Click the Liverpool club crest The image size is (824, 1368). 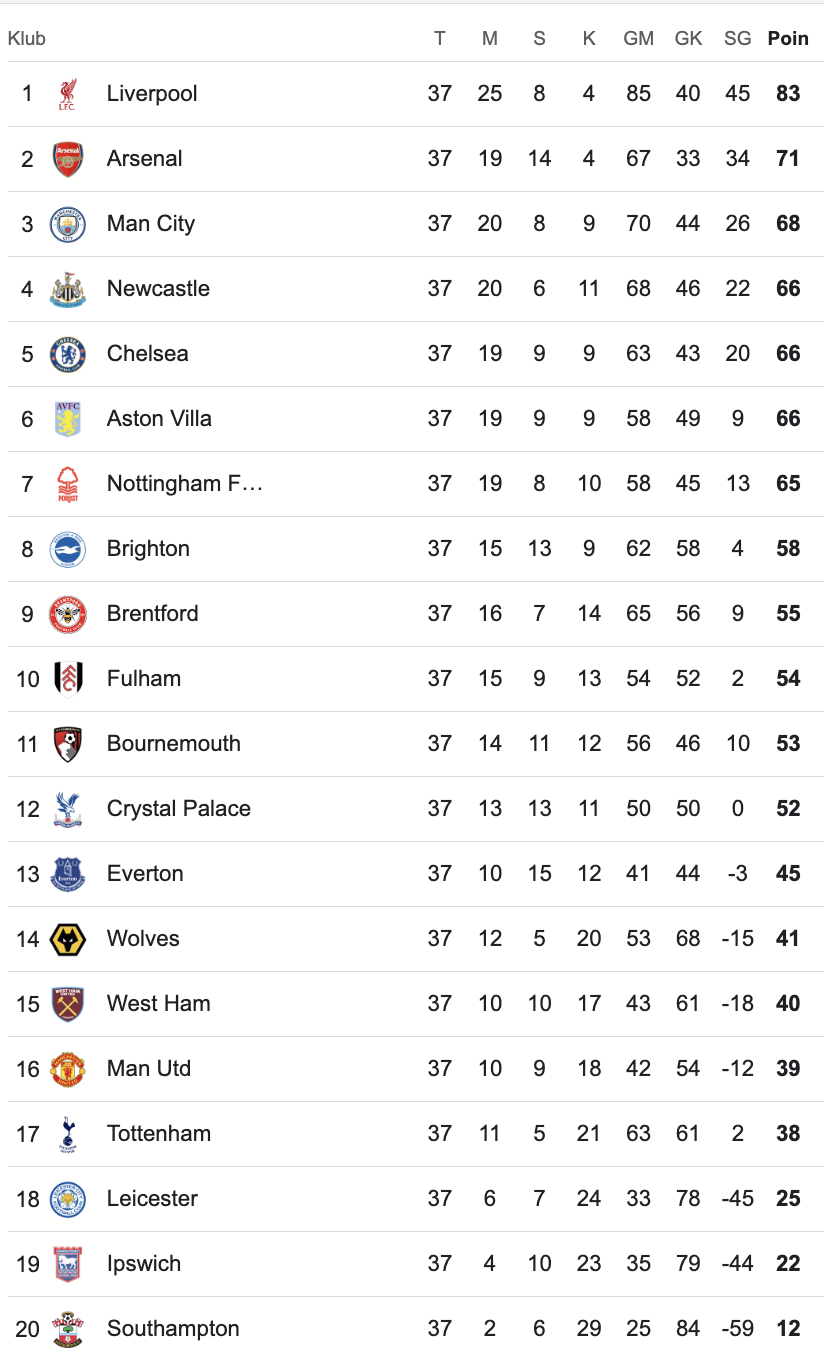[68, 94]
